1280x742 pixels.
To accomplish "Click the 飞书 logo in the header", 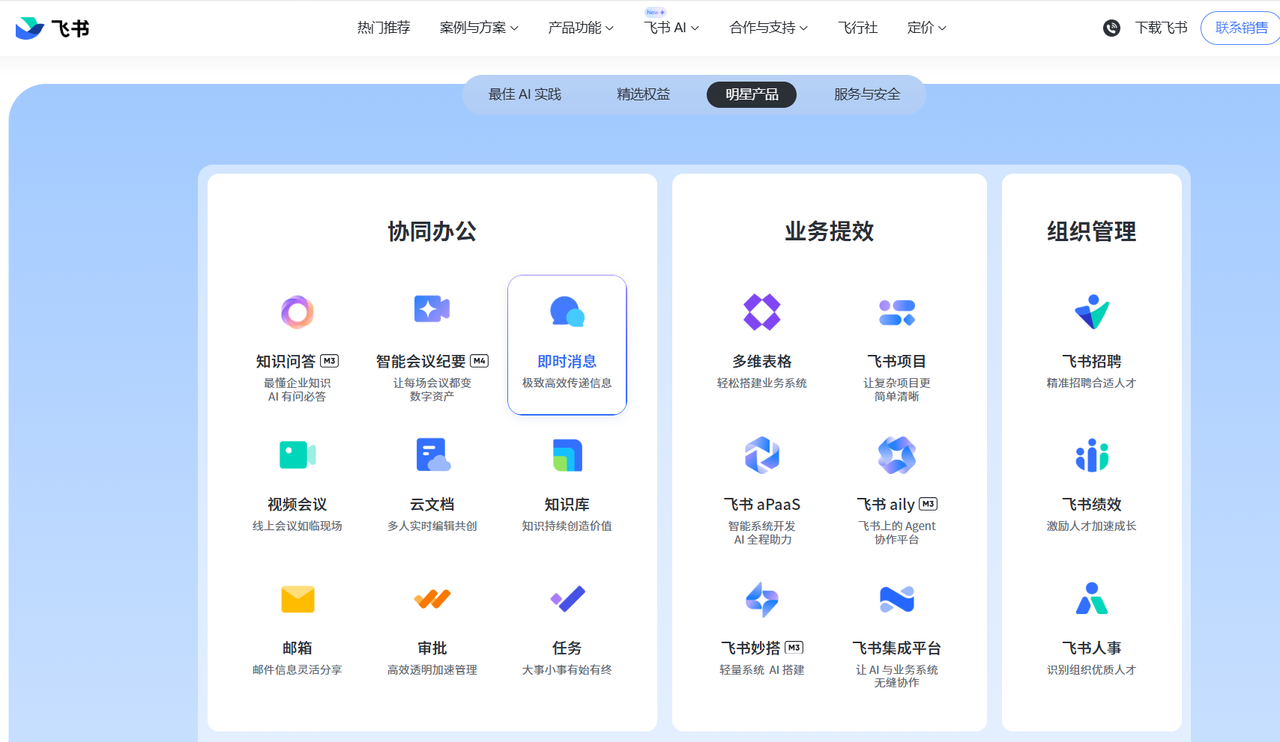I will tap(52, 28).
